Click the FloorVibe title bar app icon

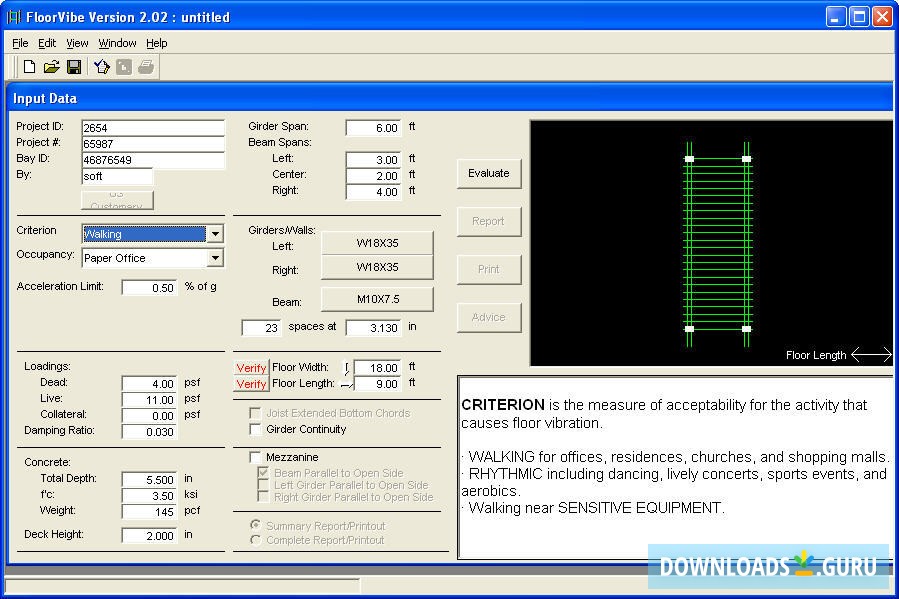[14, 17]
